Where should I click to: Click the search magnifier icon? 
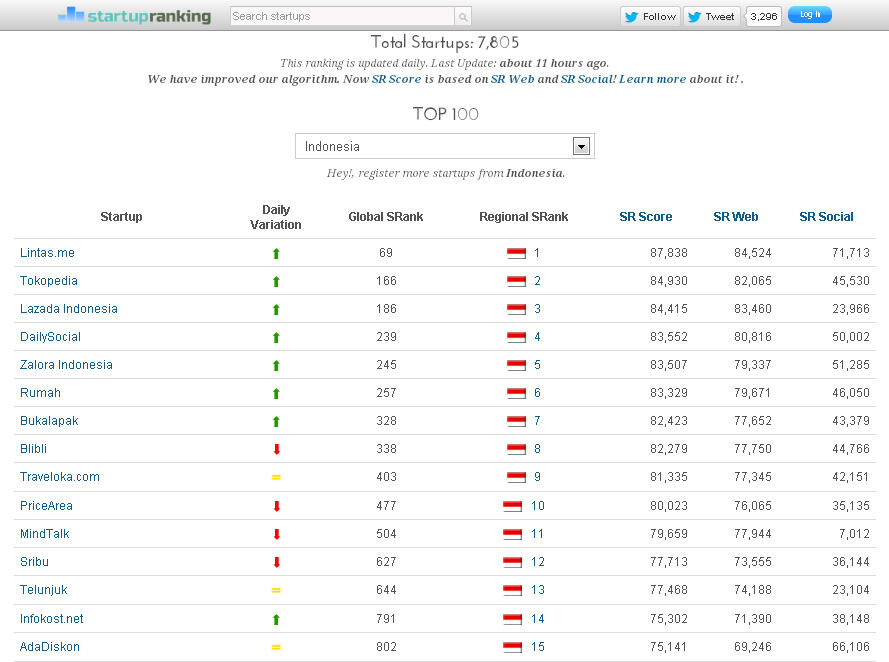tap(461, 17)
